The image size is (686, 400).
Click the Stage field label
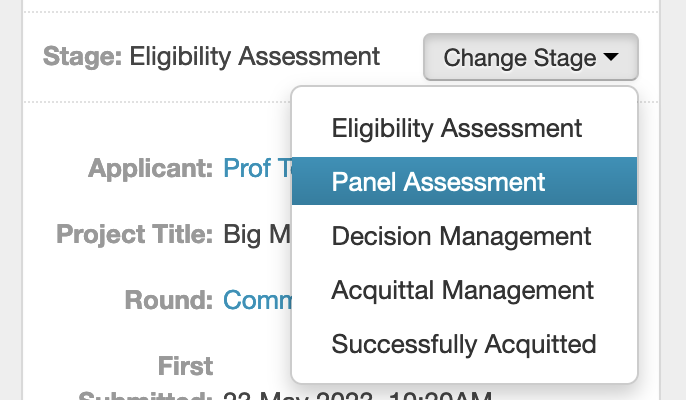(x=82, y=55)
